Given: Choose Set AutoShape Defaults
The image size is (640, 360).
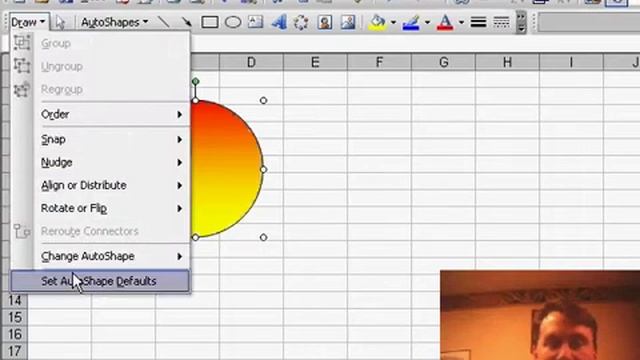Looking at the screenshot, I should 100,281.
